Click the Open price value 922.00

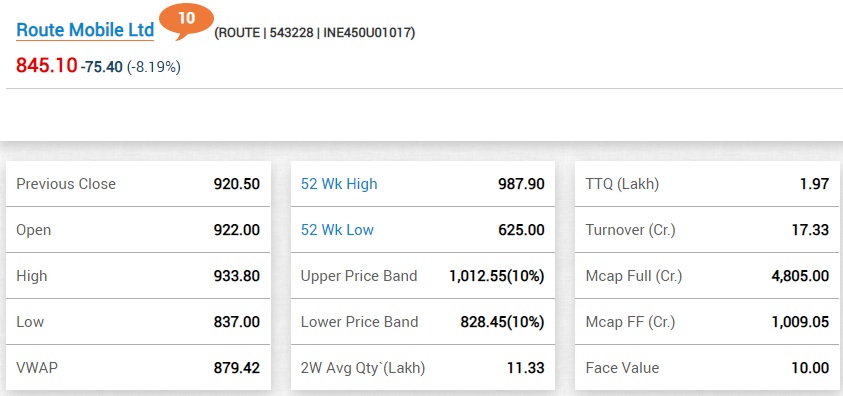tap(237, 230)
